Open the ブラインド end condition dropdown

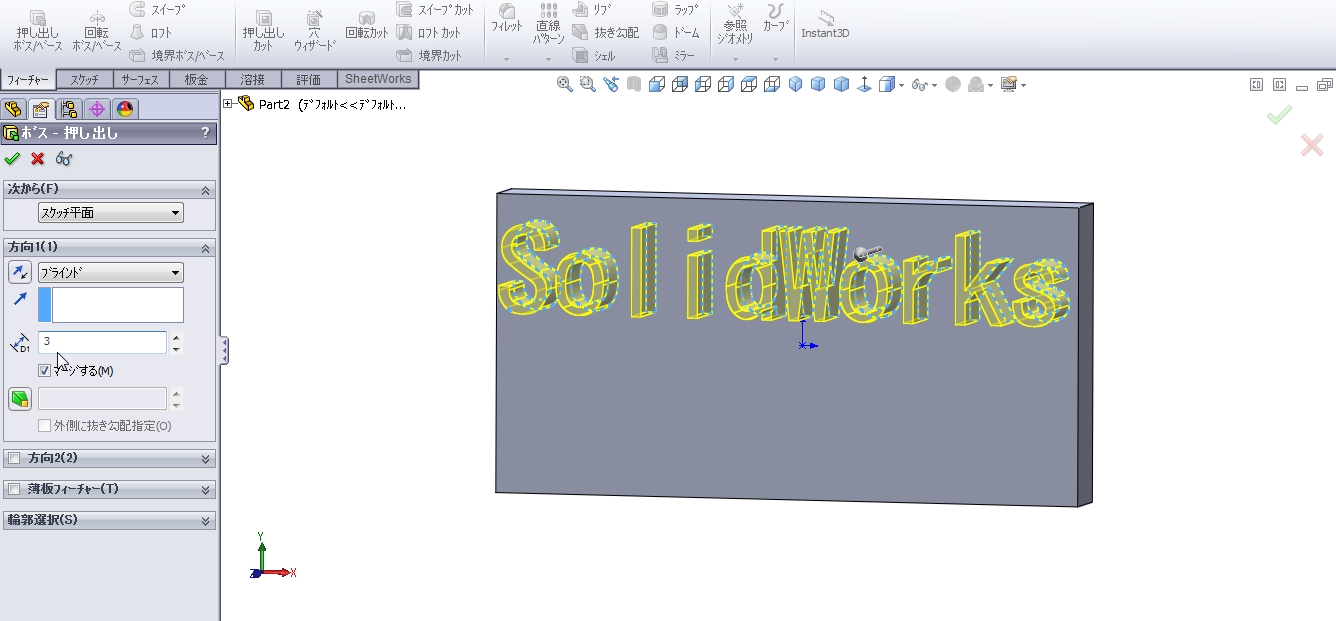tap(110, 272)
